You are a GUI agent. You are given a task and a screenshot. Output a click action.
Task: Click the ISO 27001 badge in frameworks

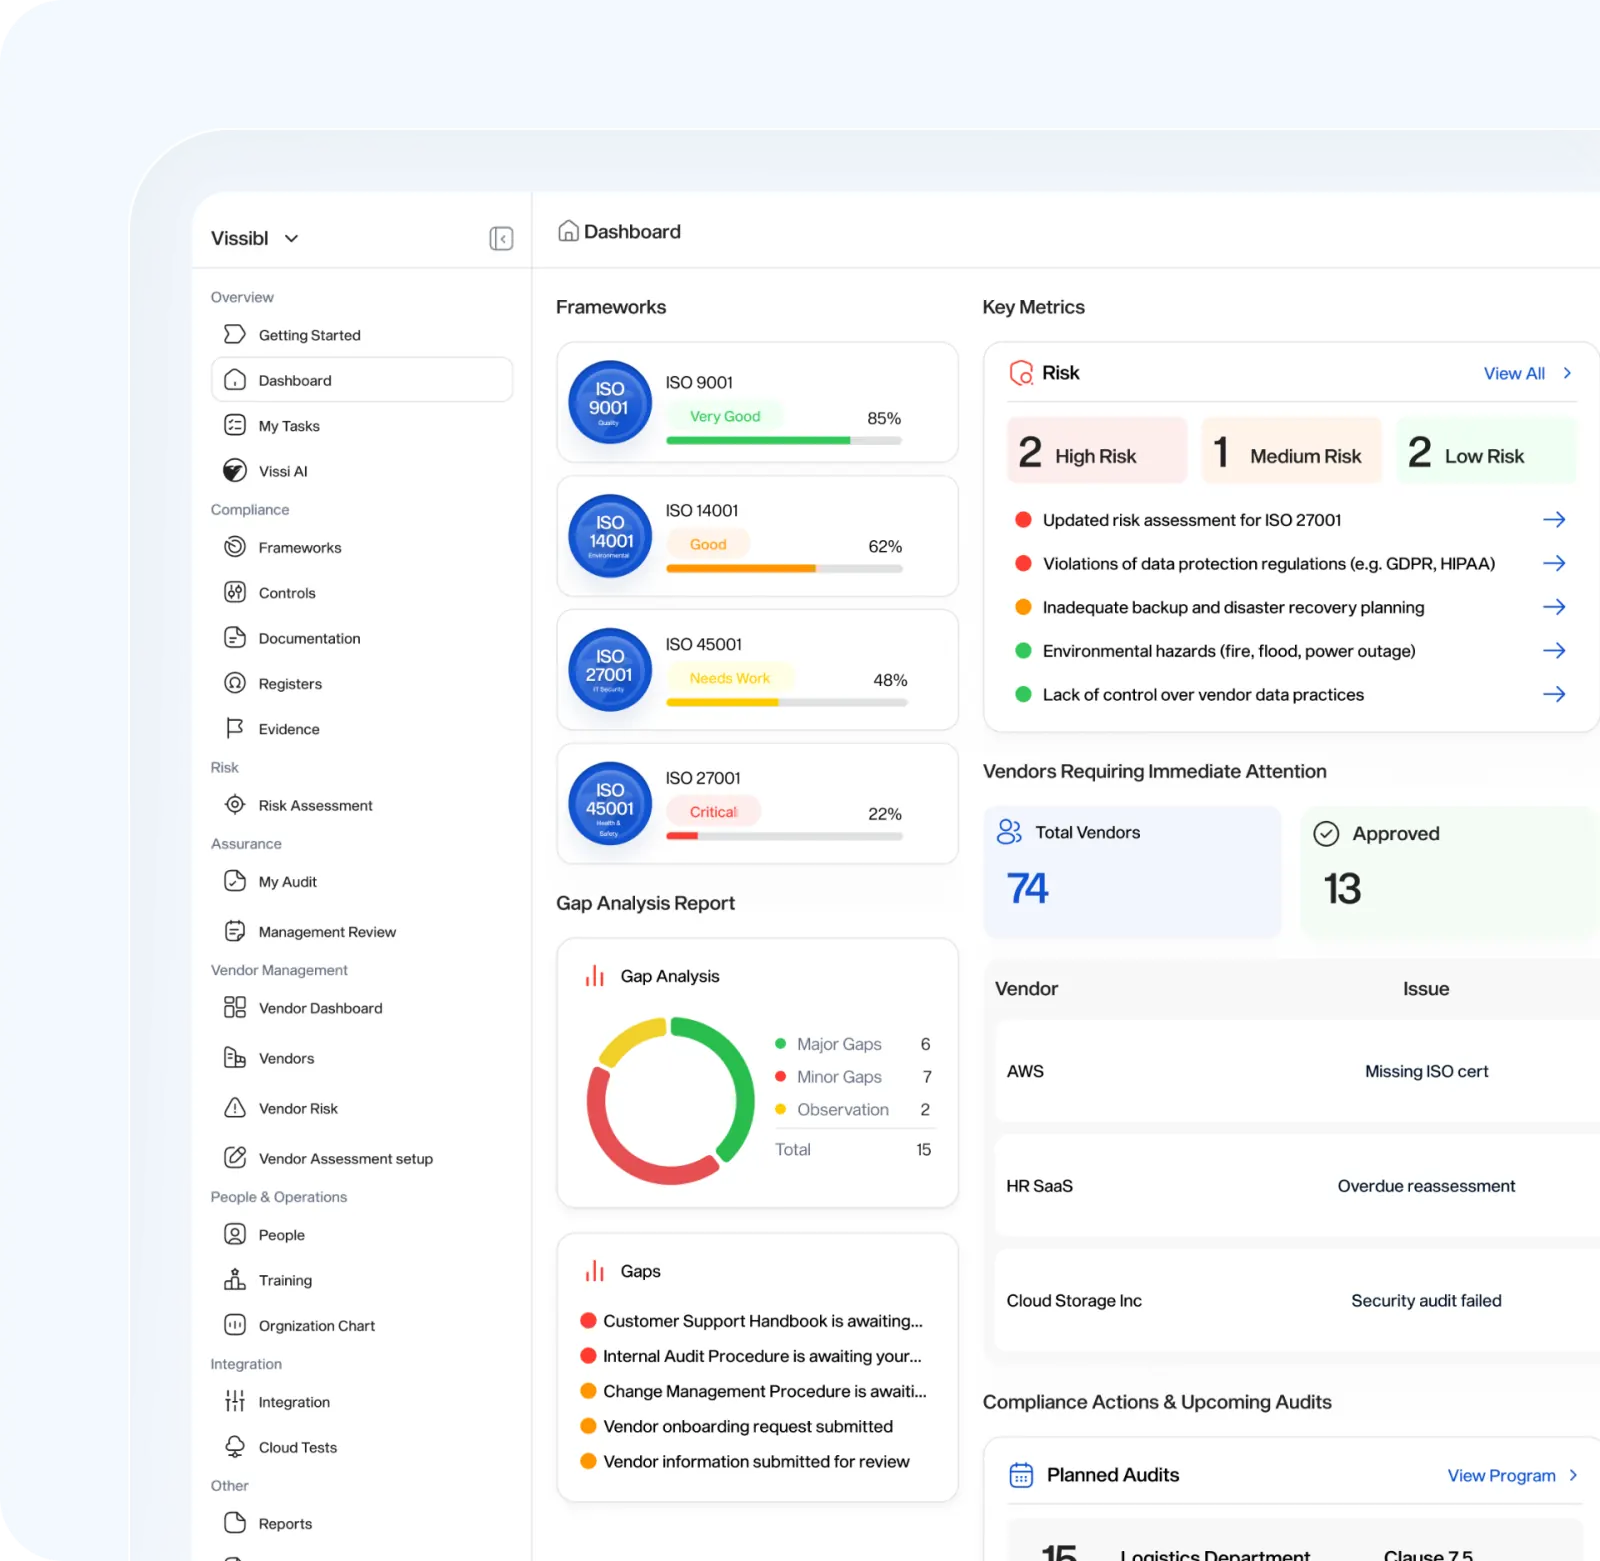(610, 670)
